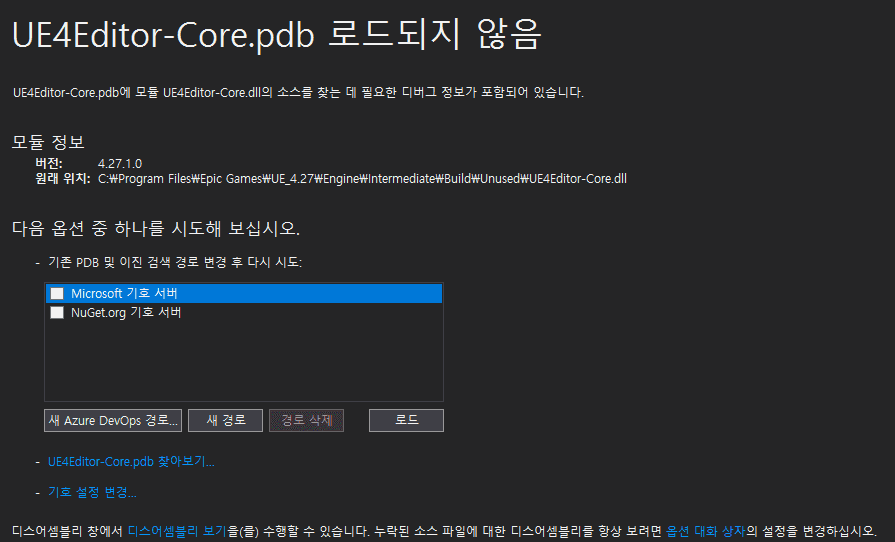Image resolution: width=895 pixels, height=542 pixels.
Task: Add a path with 새 경로 button
Action: coord(225,420)
